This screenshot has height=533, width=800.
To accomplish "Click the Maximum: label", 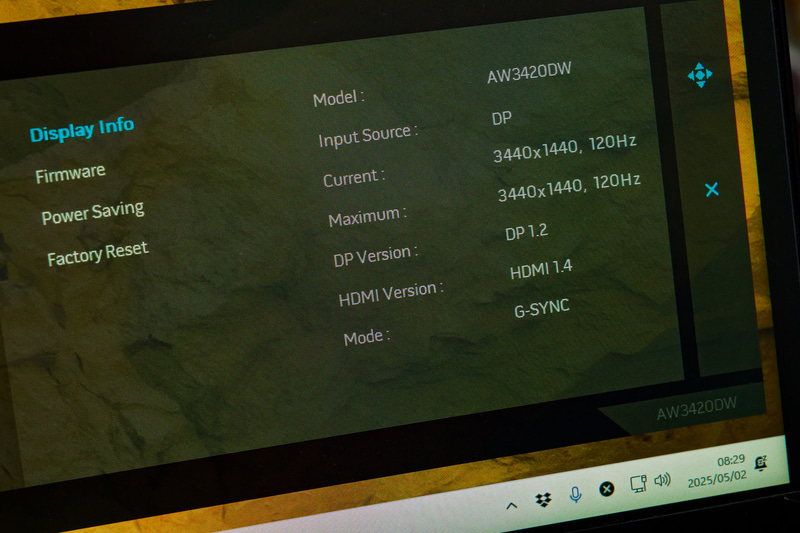I will point(367,217).
